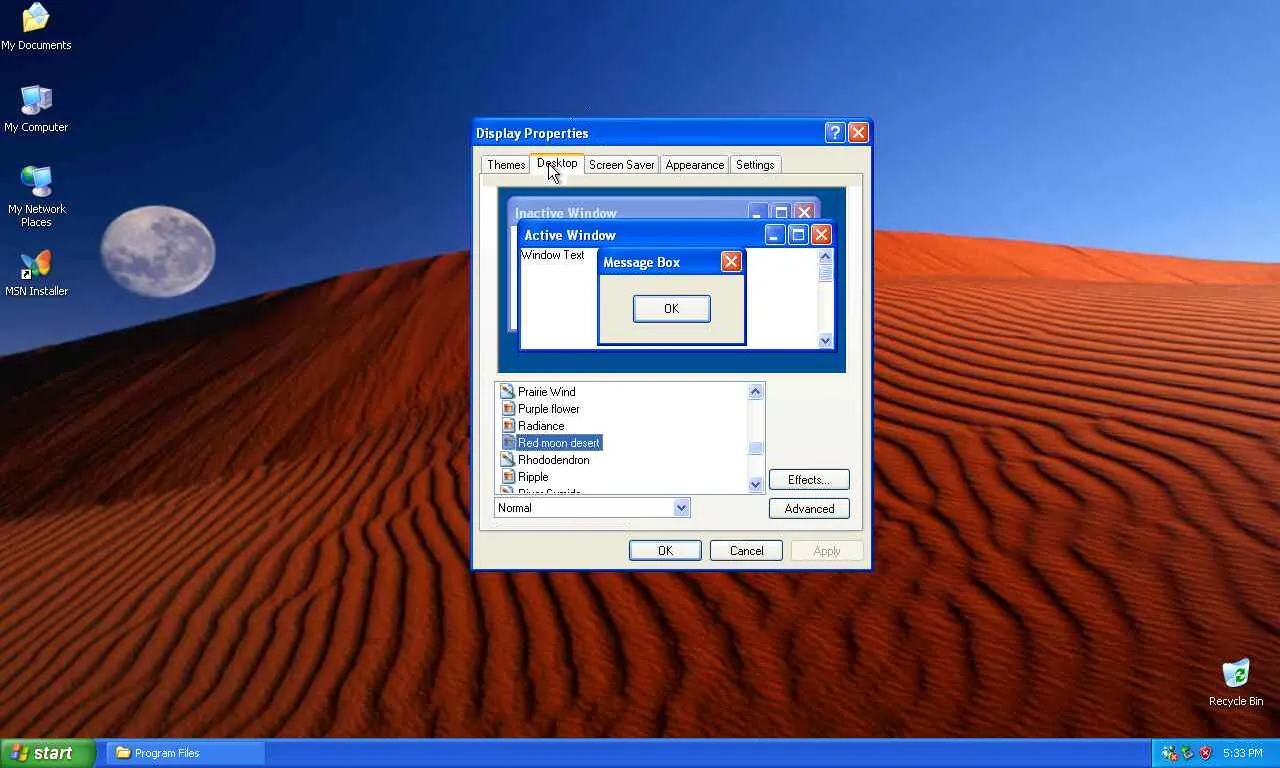Select My Network Places on the desktop

click(x=36, y=197)
